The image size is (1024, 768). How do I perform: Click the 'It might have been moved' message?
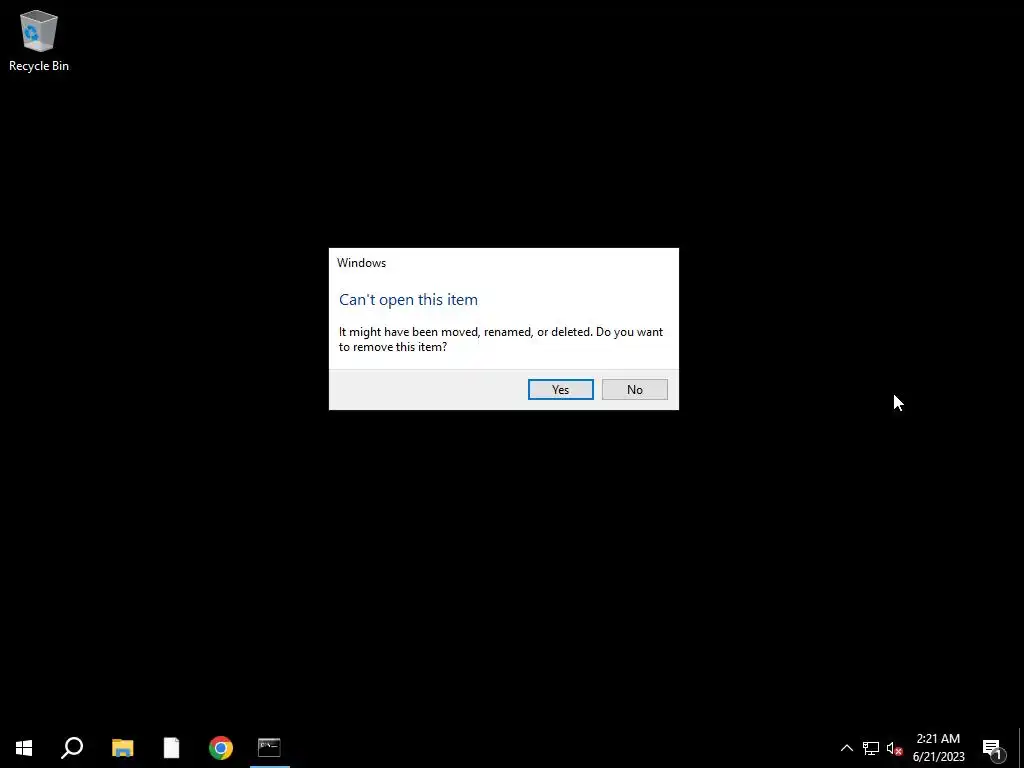(x=501, y=339)
